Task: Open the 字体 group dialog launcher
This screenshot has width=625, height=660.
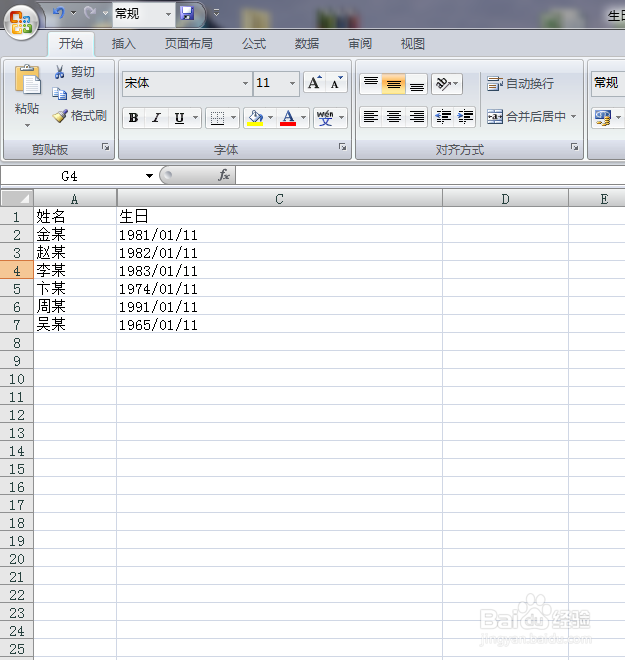Action: [343, 147]
